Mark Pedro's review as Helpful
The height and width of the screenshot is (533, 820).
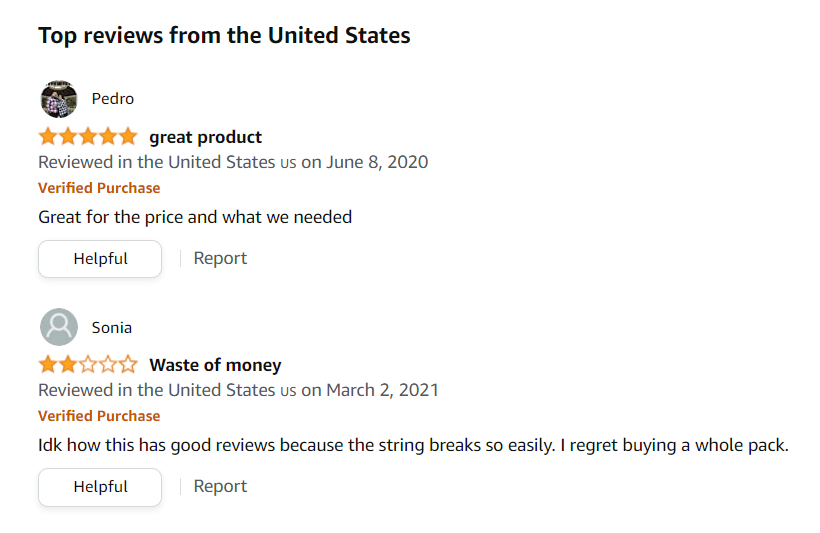[100, 259]
